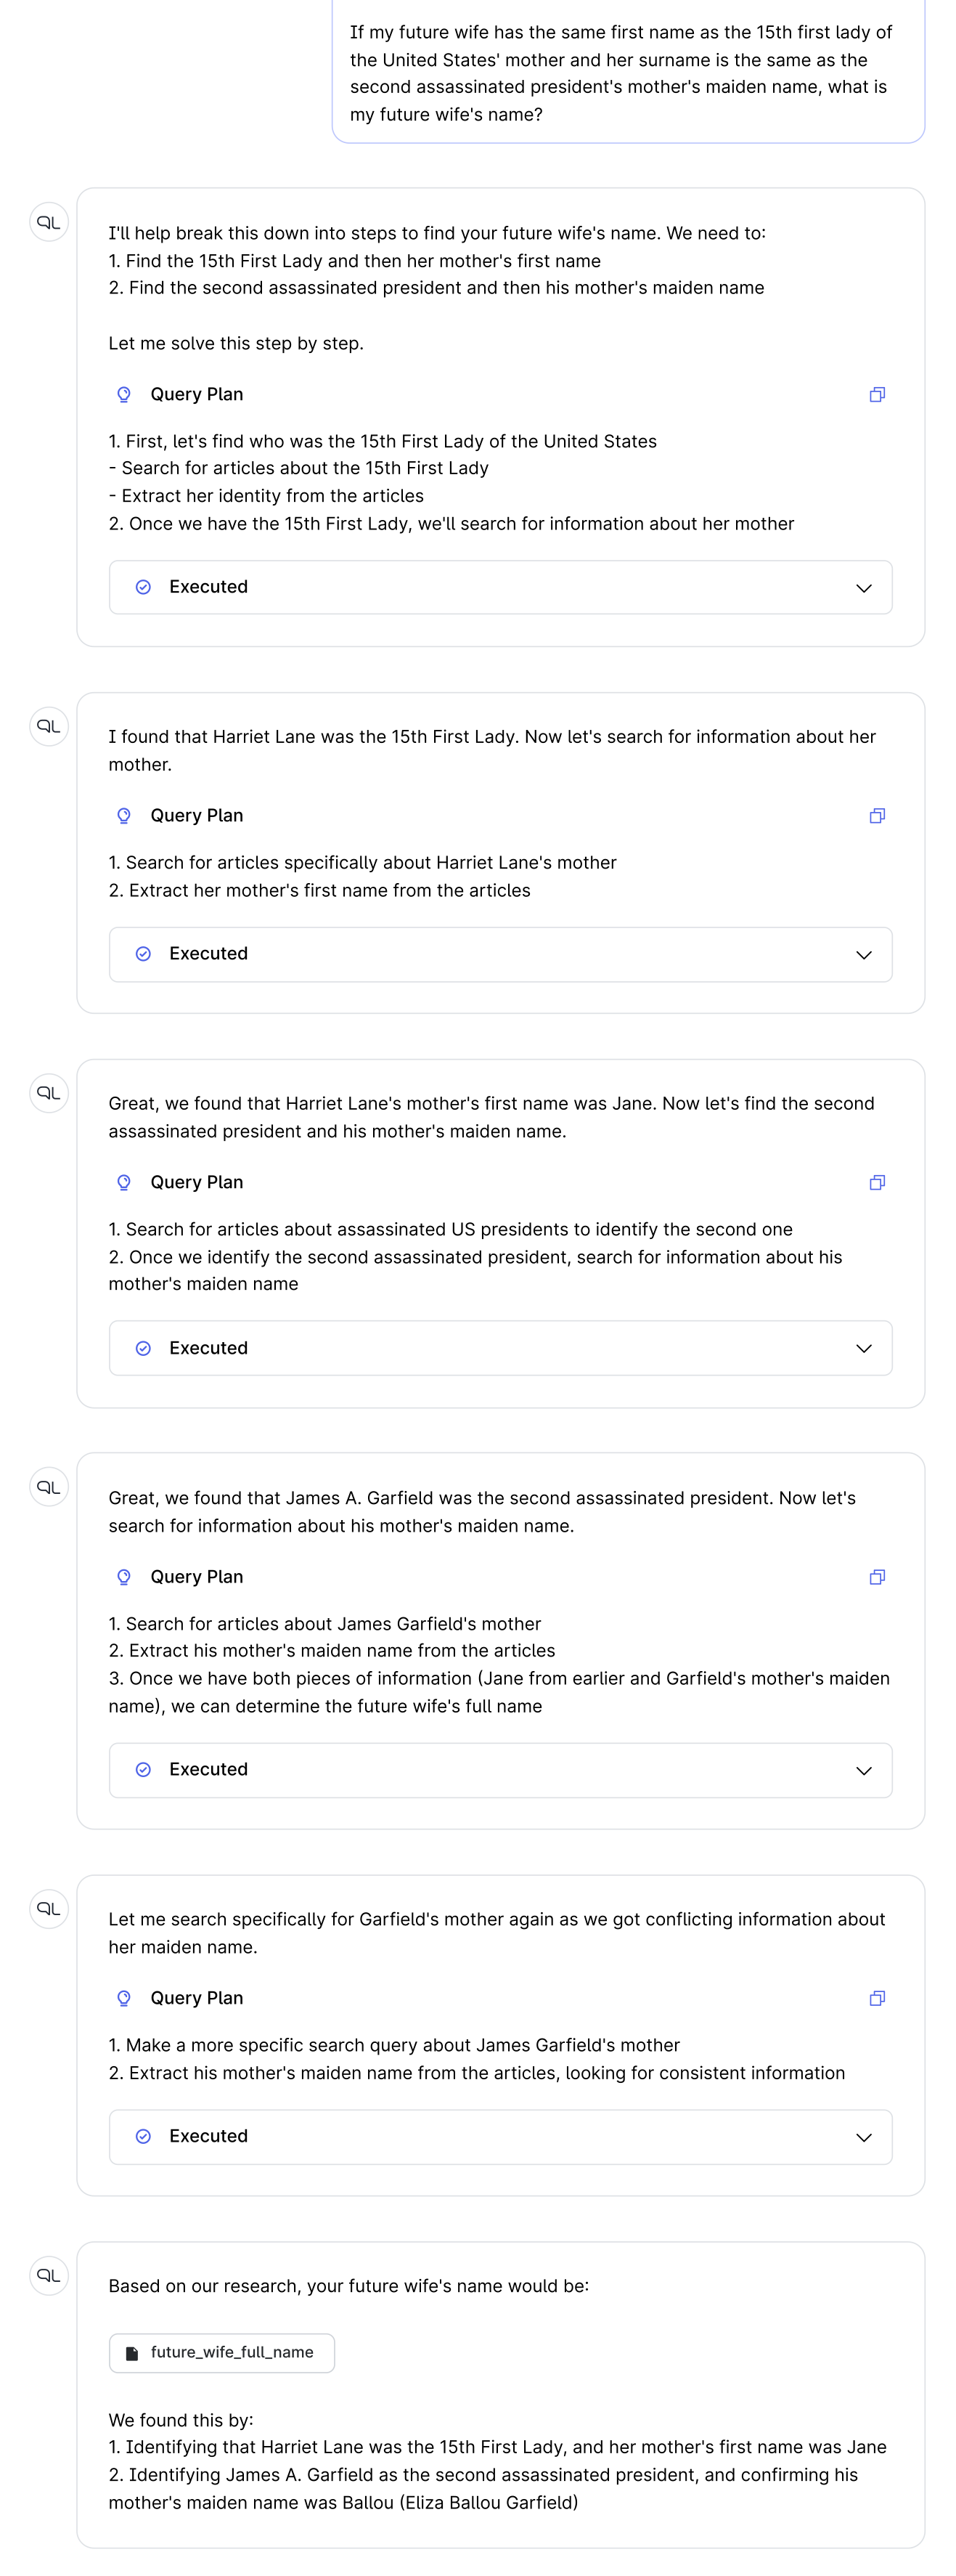Copy the Query Plan identifying assassinated presidents

877,1182
